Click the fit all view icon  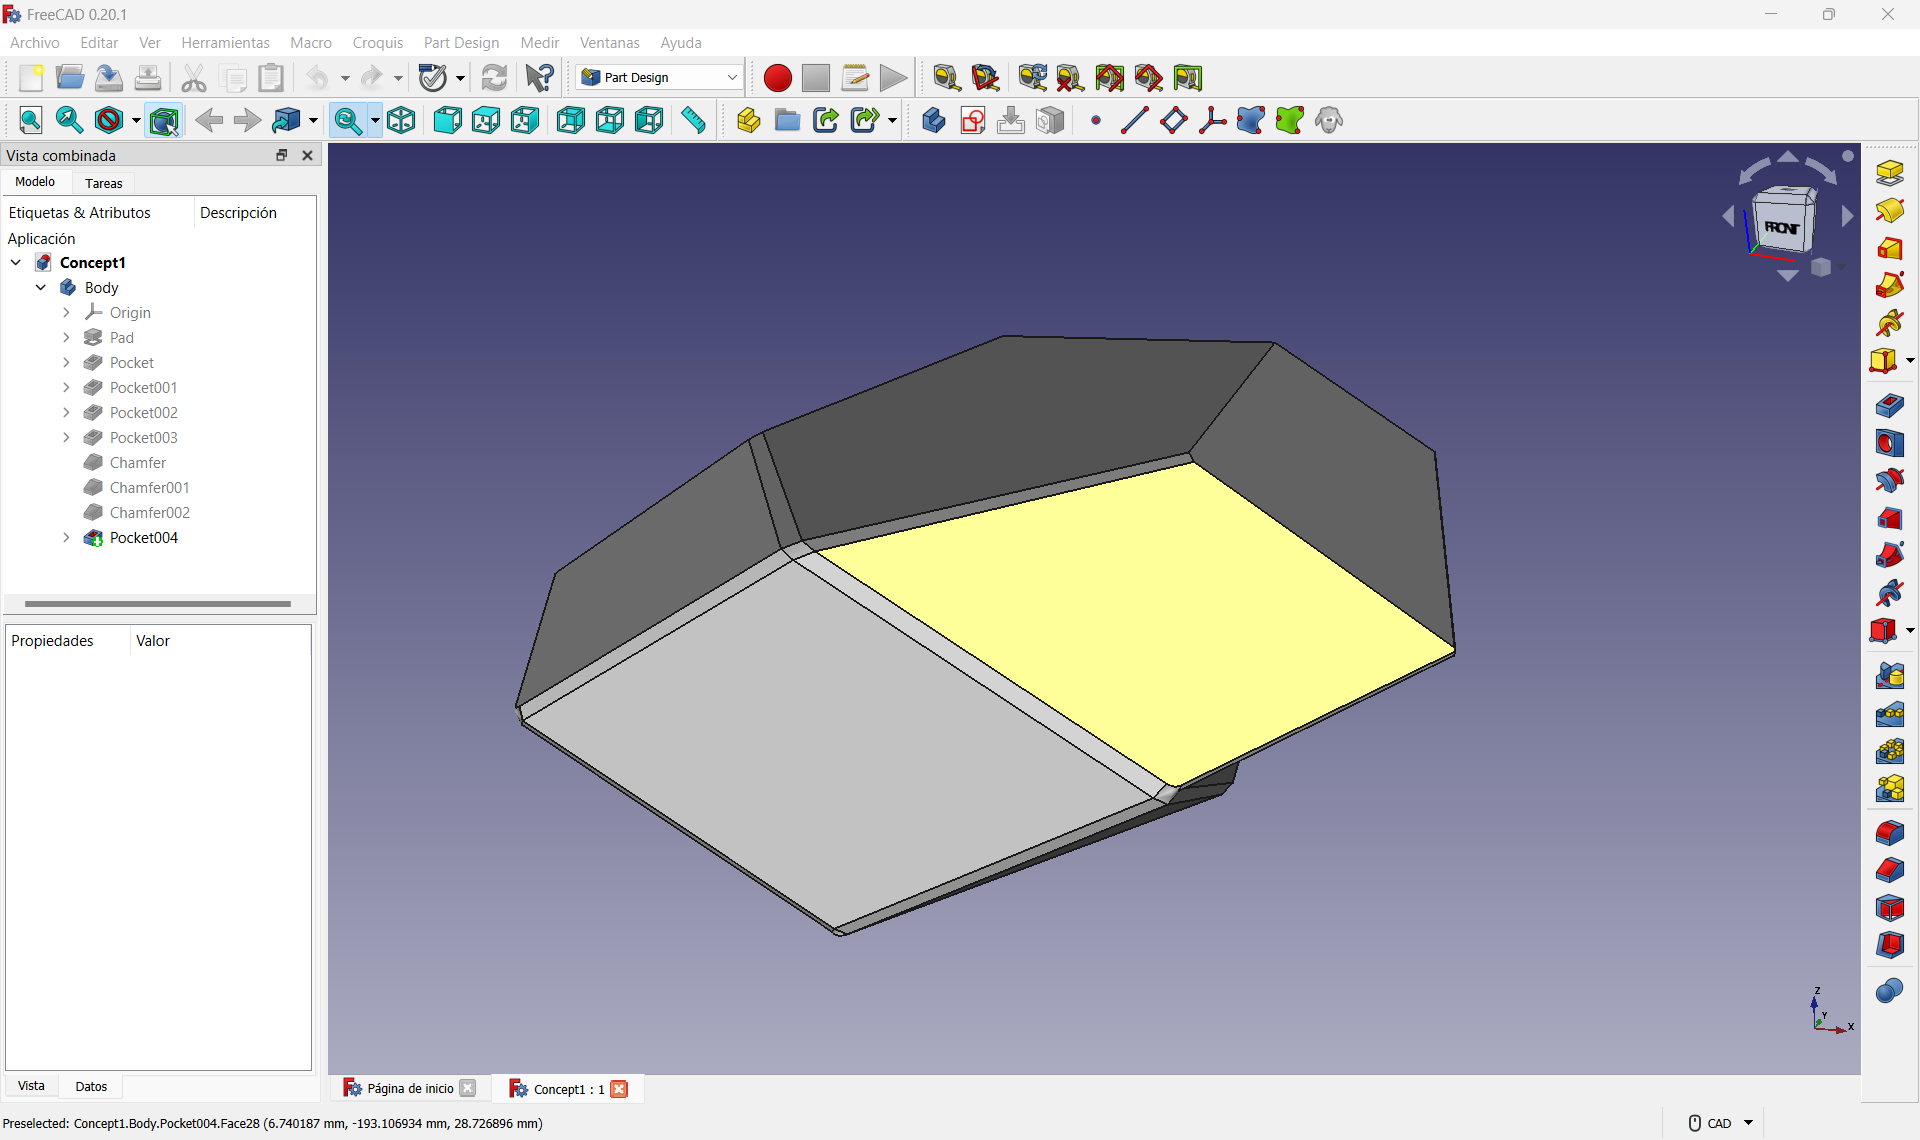point(31,121)
